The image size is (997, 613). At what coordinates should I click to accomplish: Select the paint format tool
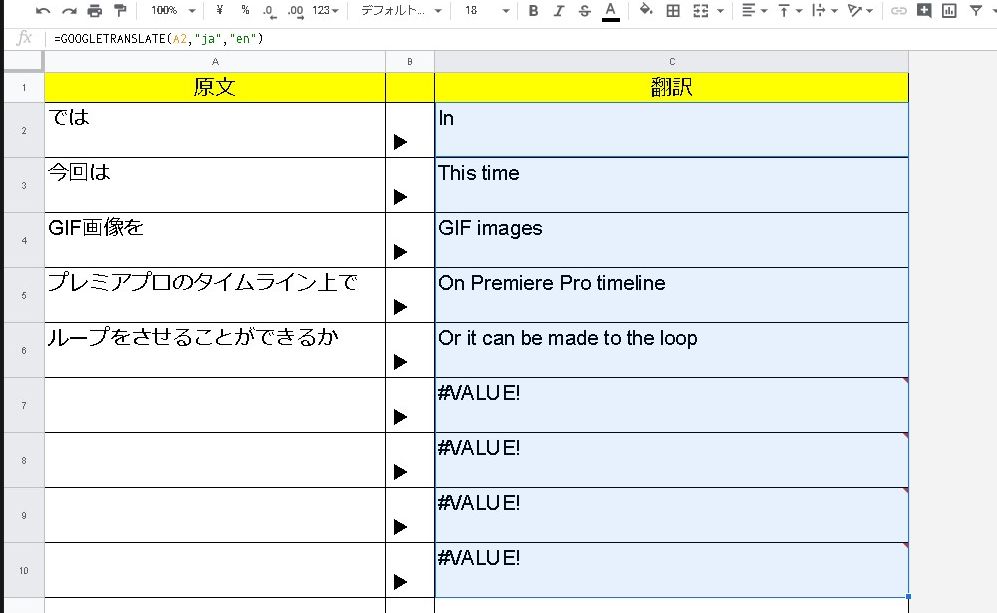pyautogui.click(x=117, y=10)
